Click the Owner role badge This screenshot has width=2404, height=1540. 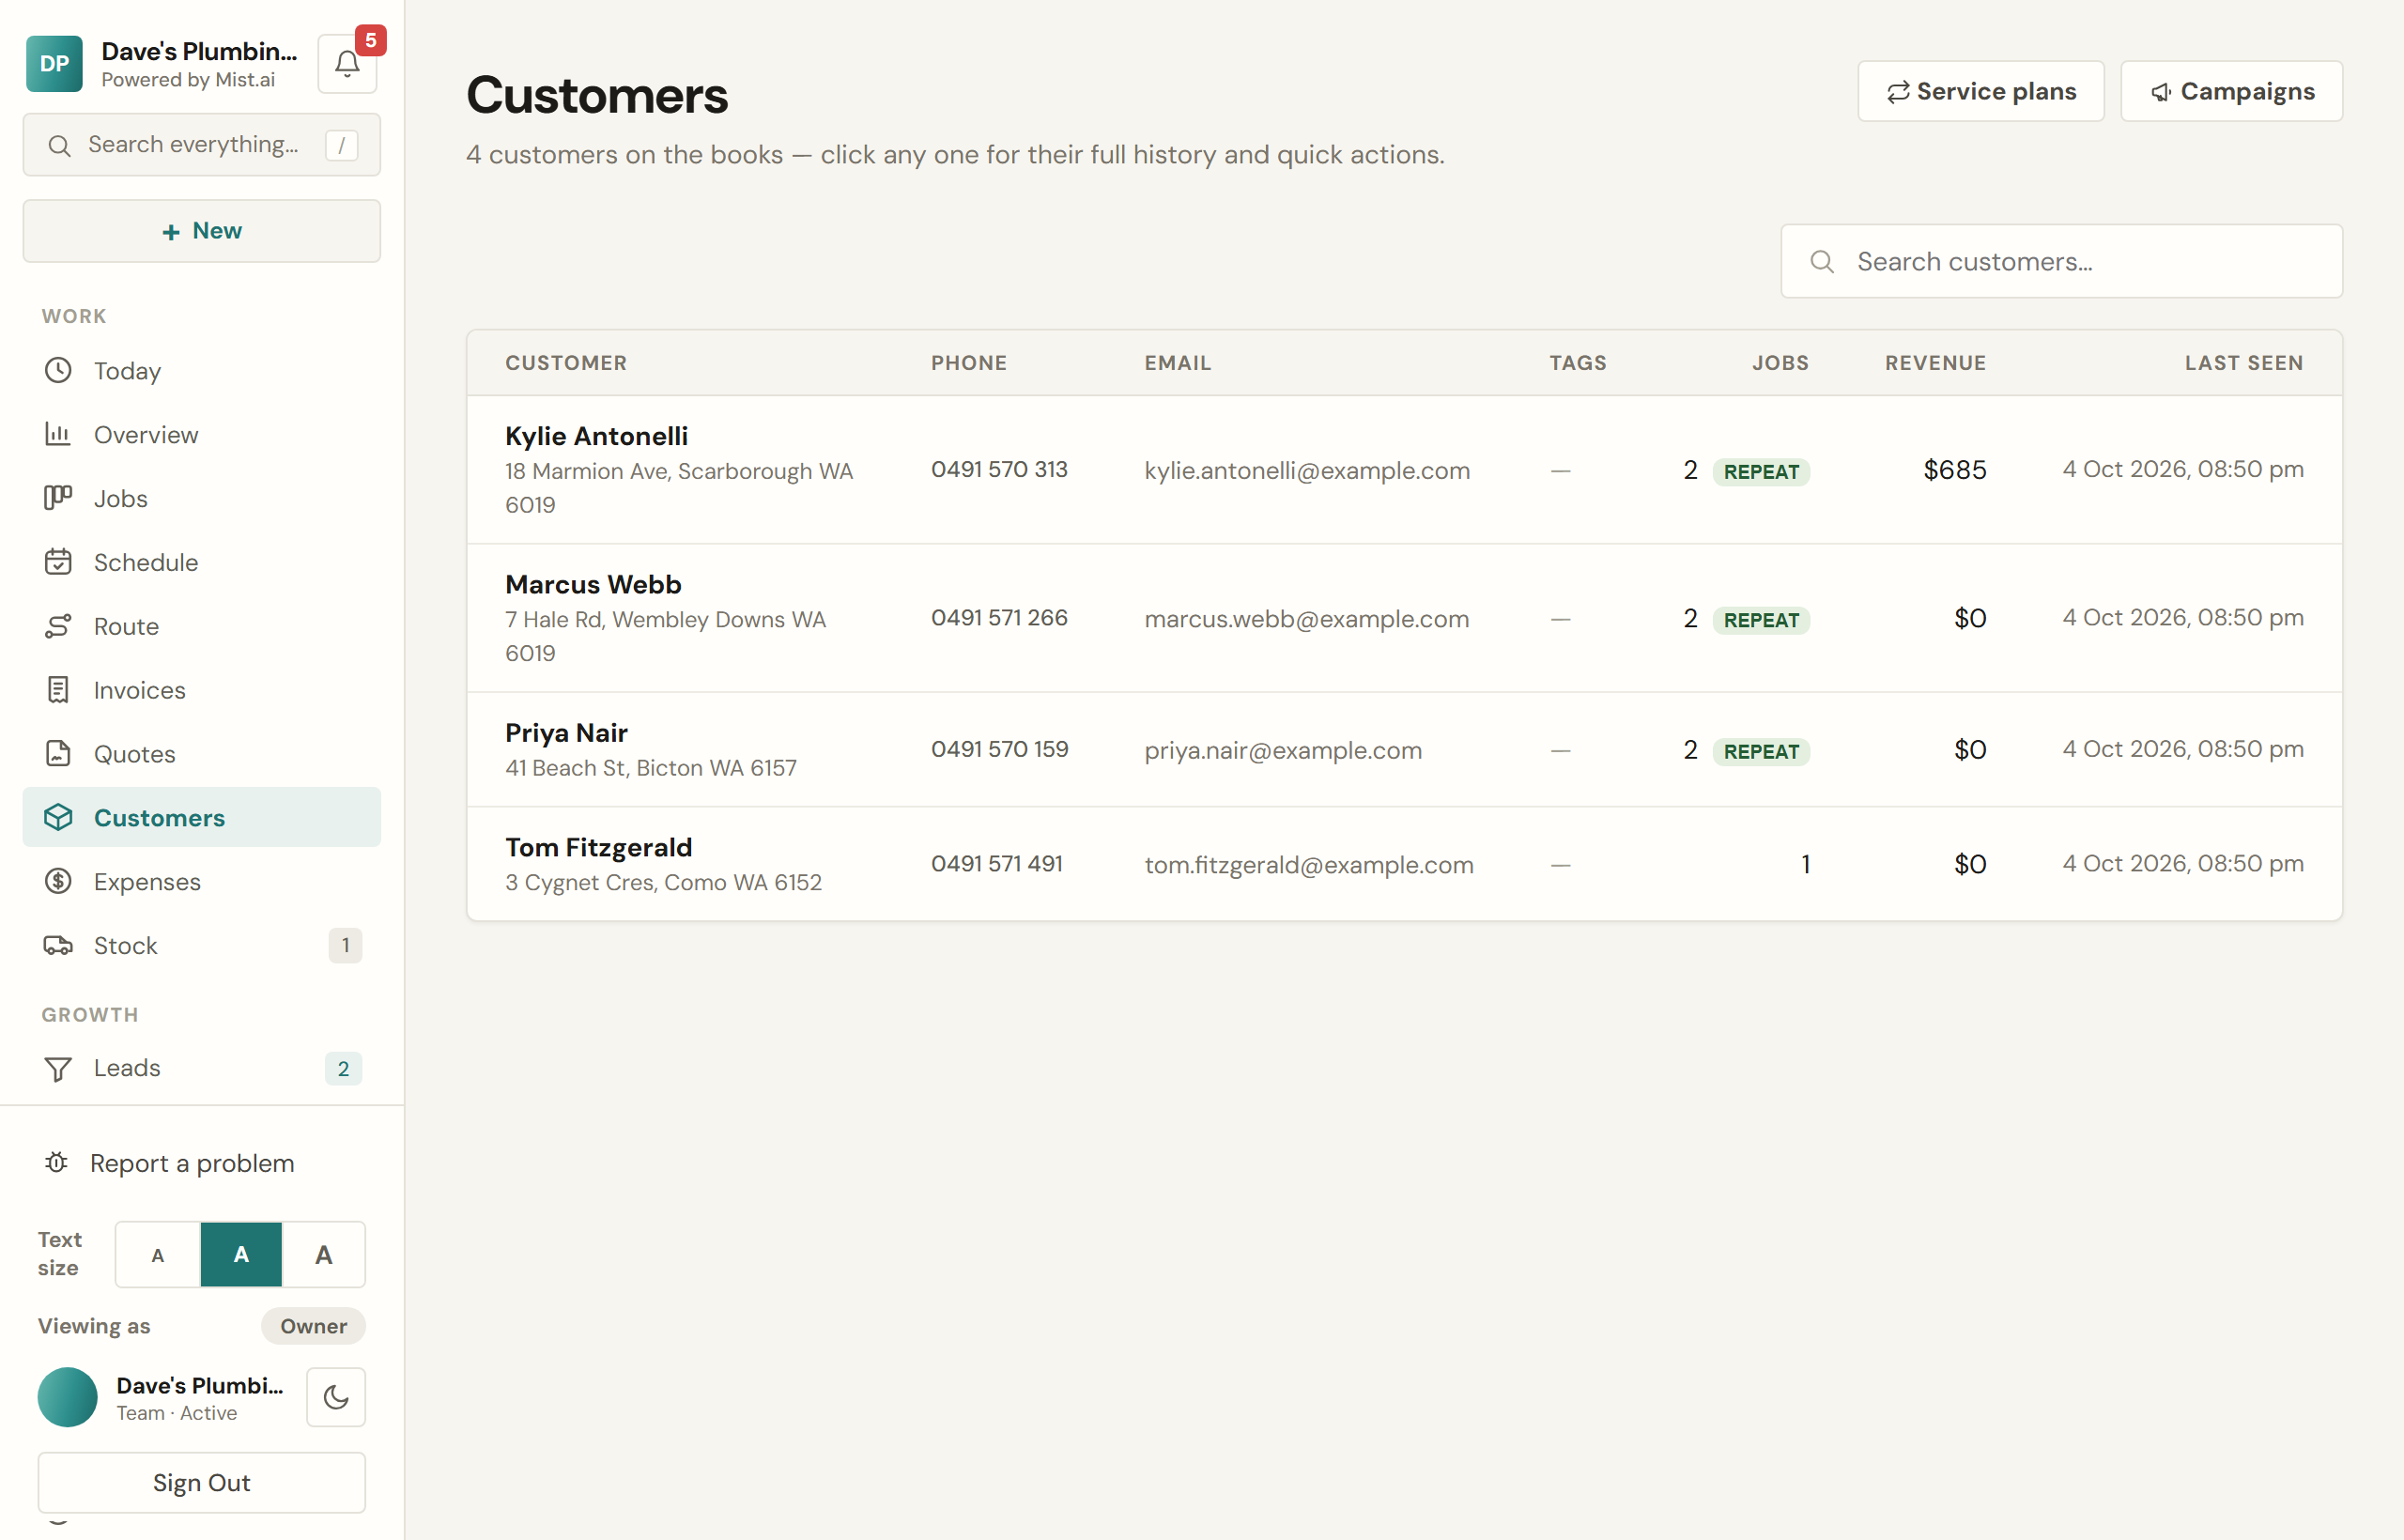click(x=313, y=1326)
